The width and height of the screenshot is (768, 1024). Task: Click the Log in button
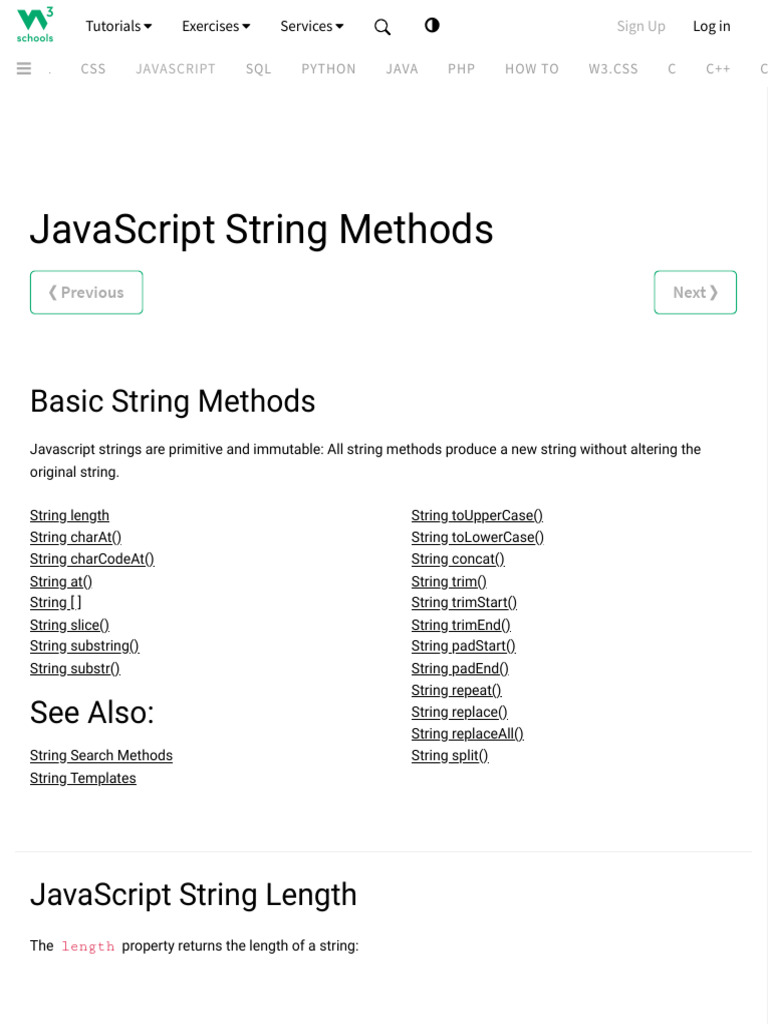711,26
